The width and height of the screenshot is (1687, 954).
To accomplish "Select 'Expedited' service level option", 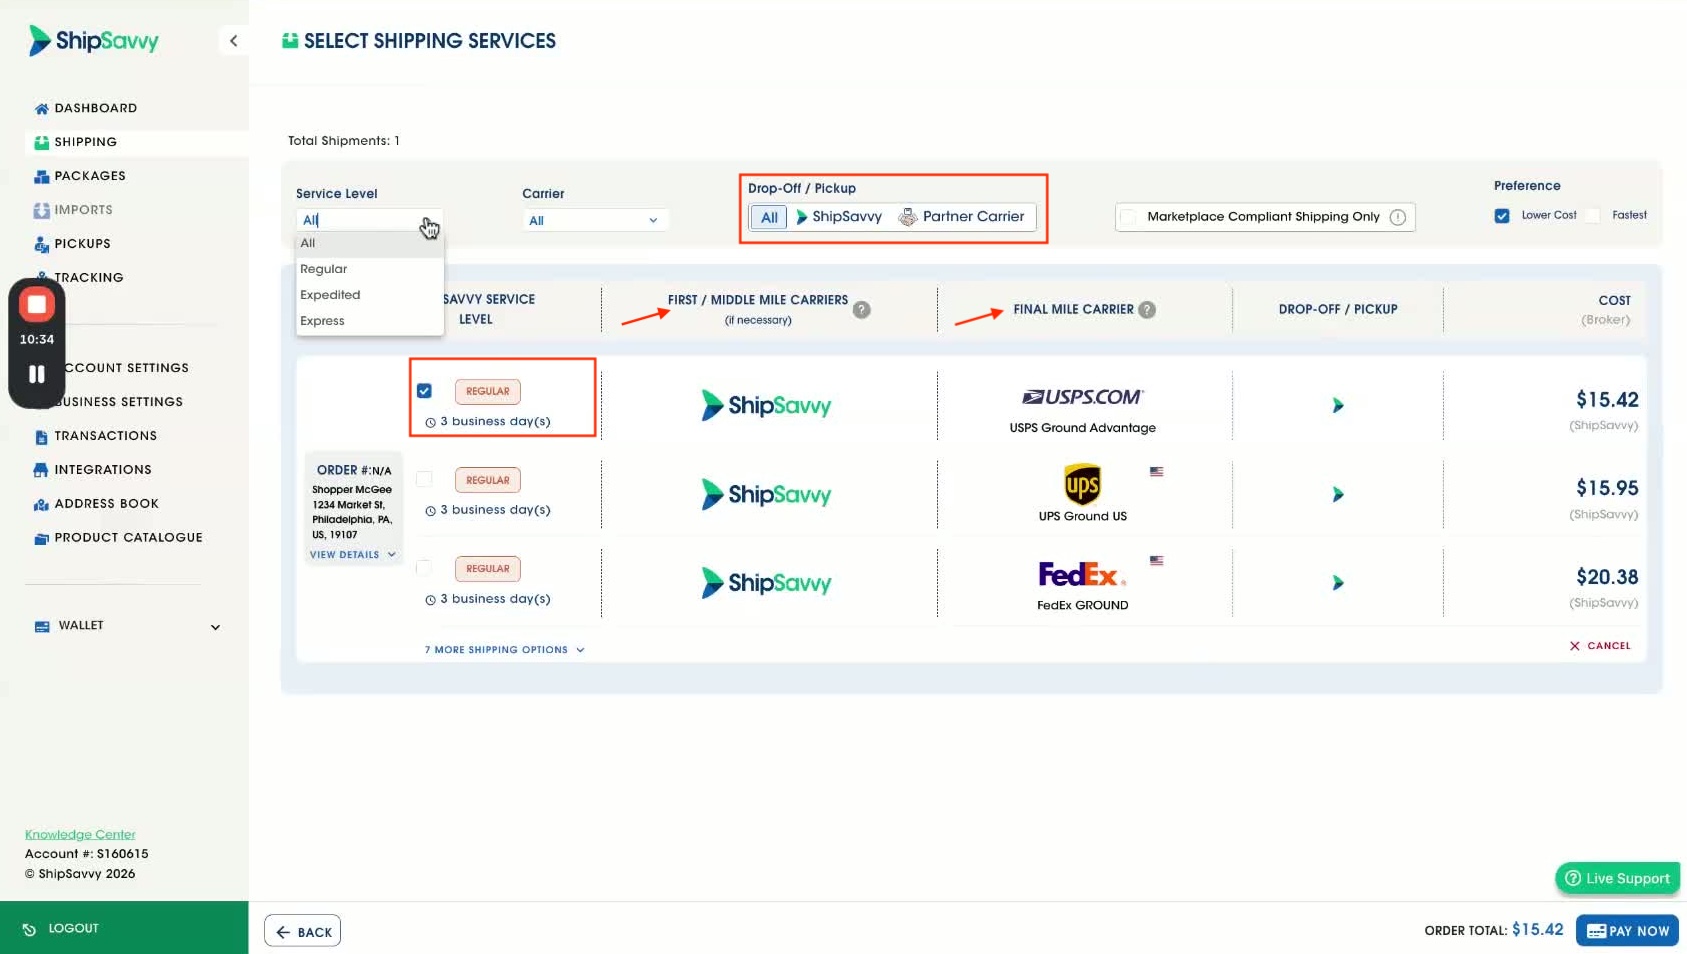I will pos(369,295).
